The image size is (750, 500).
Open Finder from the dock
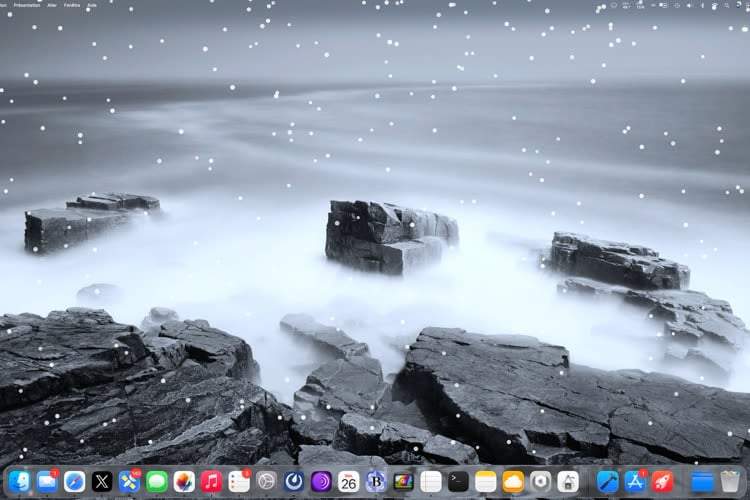coord(19,481)
